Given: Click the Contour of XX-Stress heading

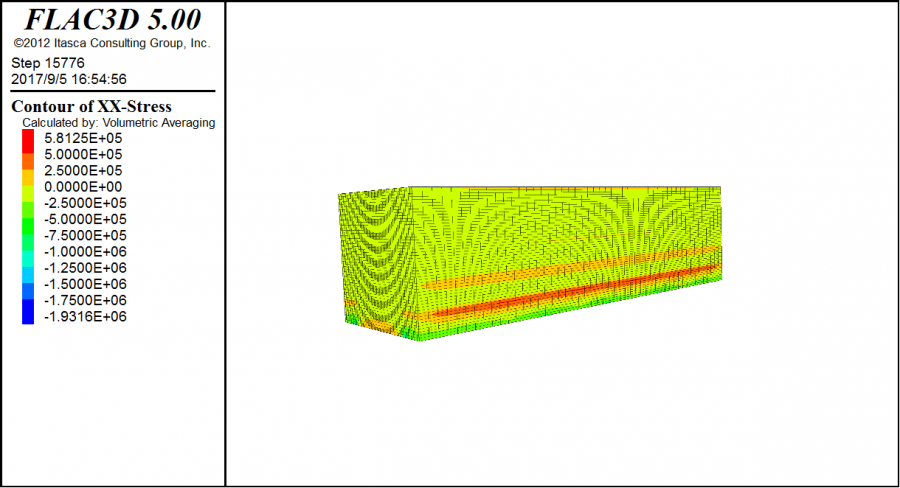Looking at the screenshot, I should (91, 106).
